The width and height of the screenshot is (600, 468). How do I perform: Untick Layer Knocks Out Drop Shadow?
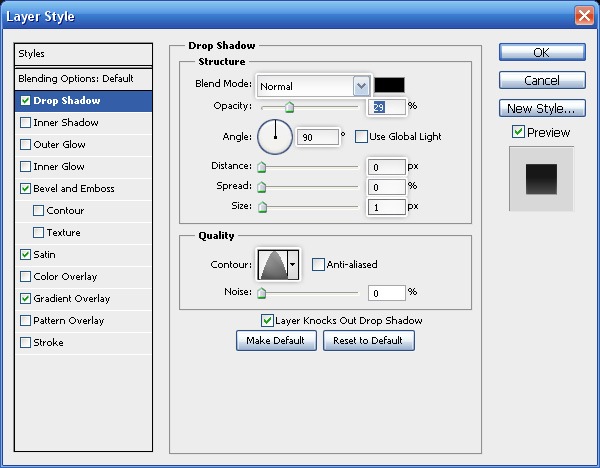(x=267, y=321)
